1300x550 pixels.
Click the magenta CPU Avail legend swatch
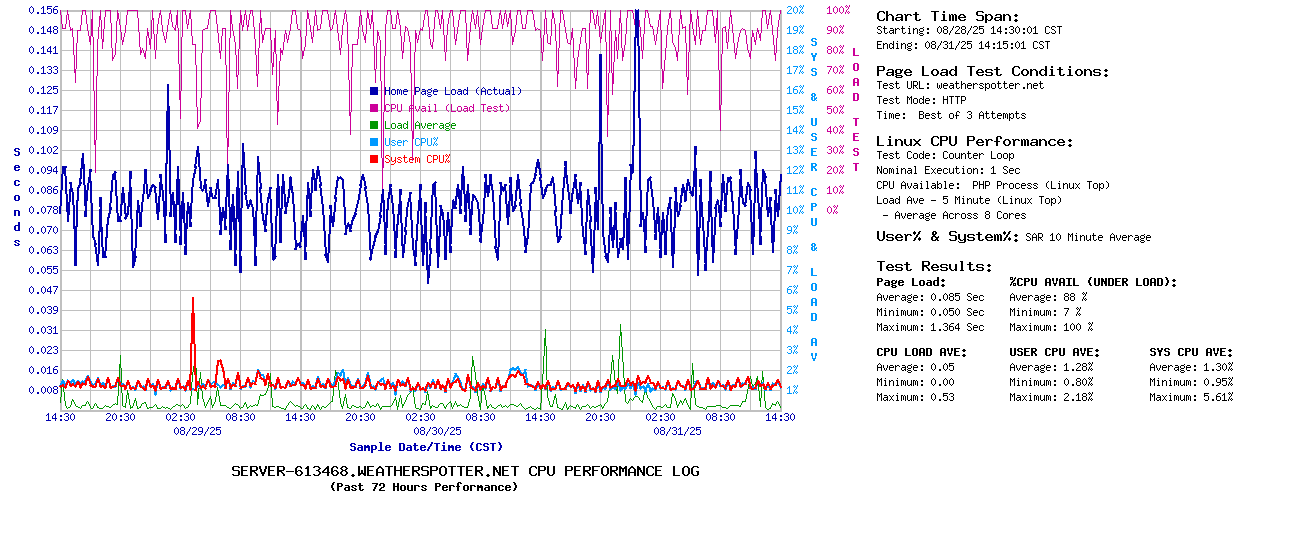[374, 108]
